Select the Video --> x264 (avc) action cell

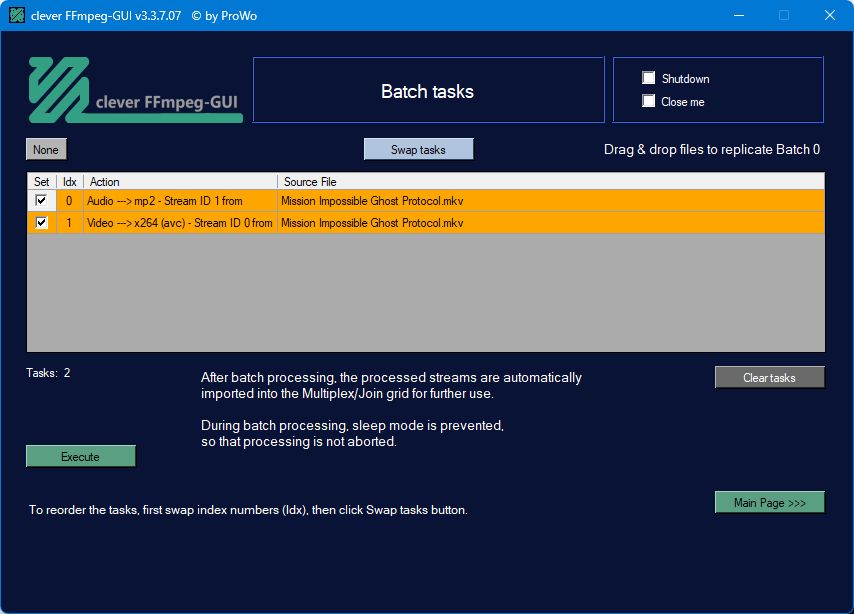pyautogui.click(x=180, y=223)
